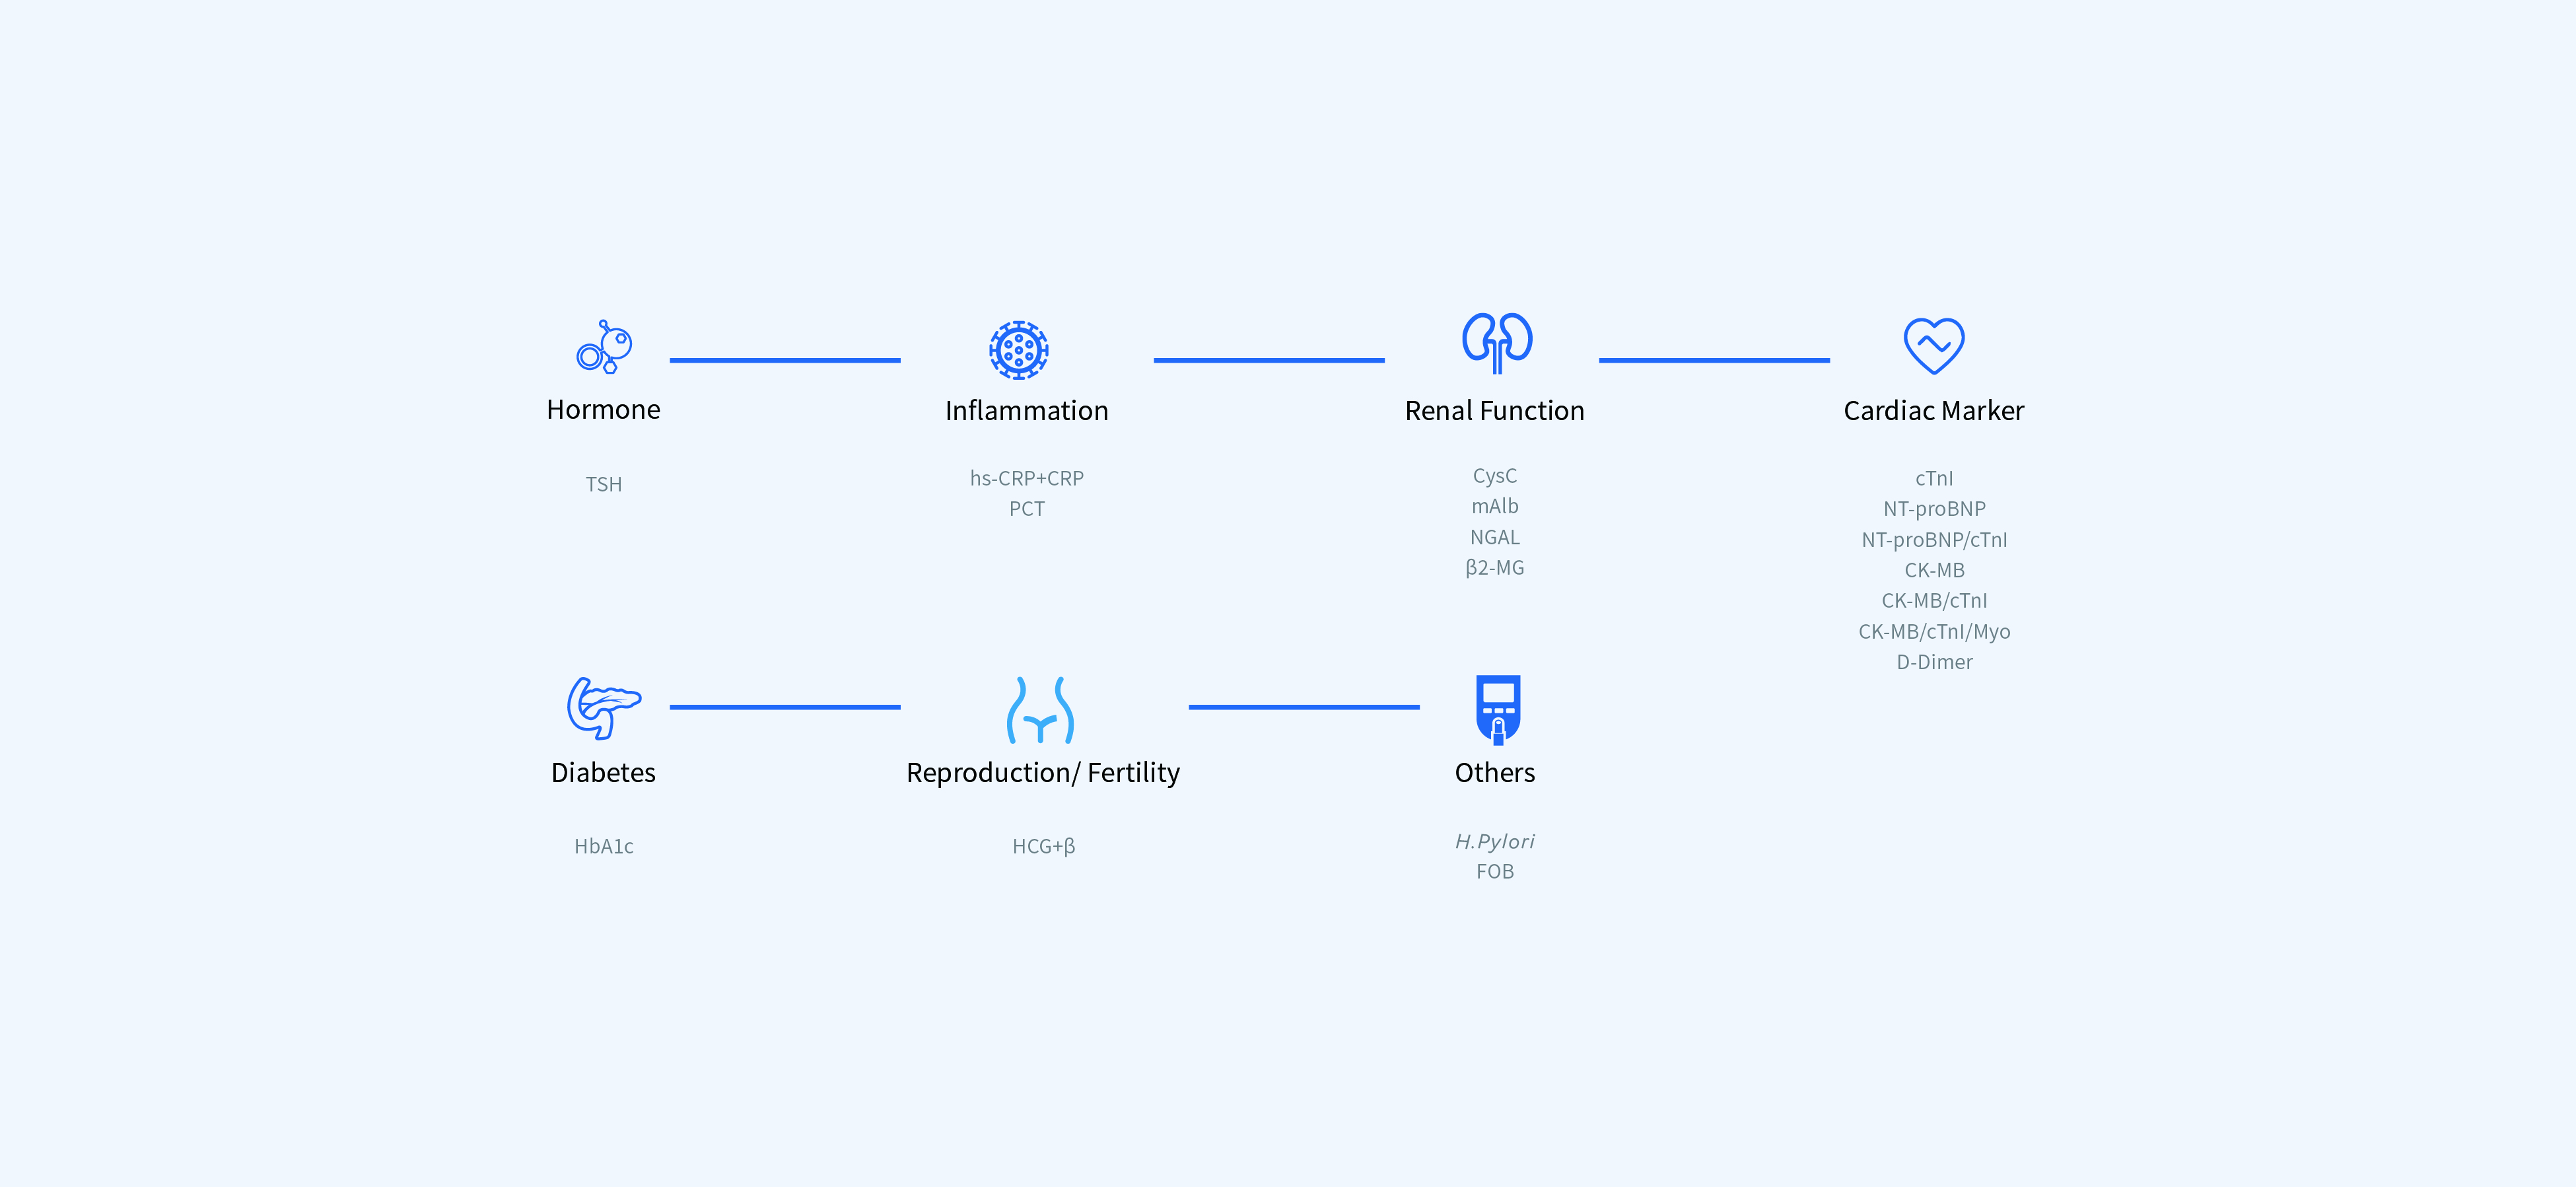Select the HbA1c test under Diabetes

[603, 846]
